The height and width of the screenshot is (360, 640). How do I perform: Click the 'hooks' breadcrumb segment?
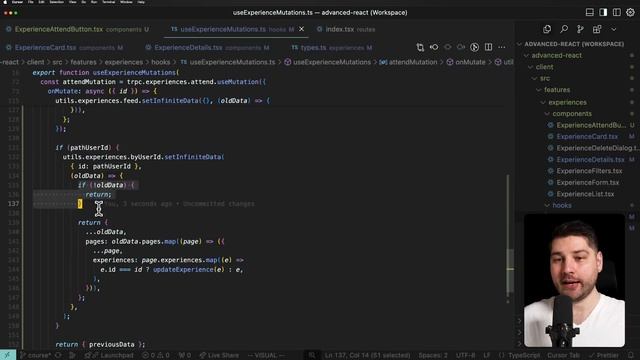[x=160, y=62]
